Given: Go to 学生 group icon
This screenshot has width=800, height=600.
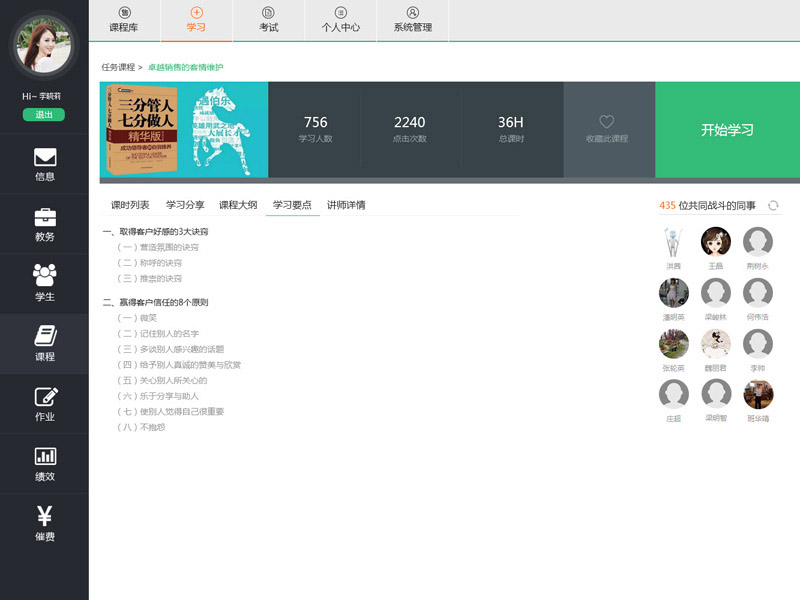Looking at the screenshot, I should click(44, 275).
